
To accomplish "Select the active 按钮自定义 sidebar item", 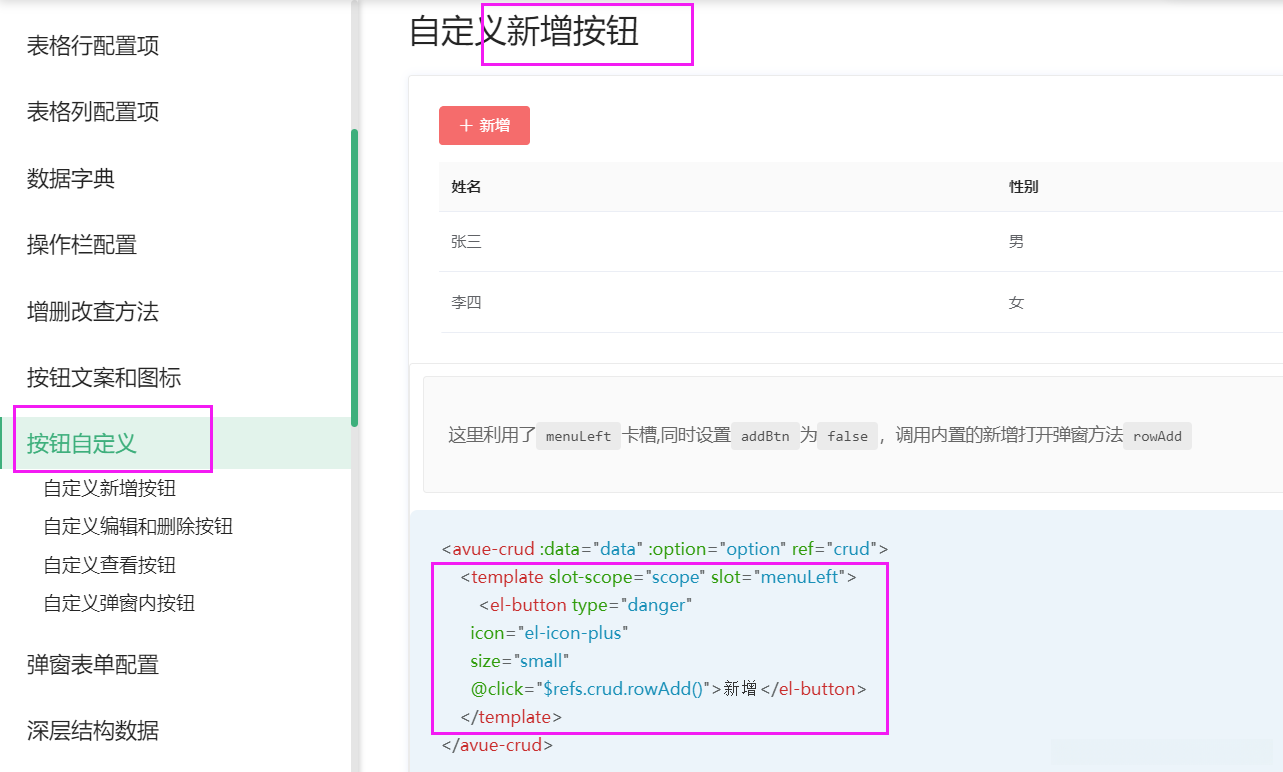I will (x=82, y=444).
